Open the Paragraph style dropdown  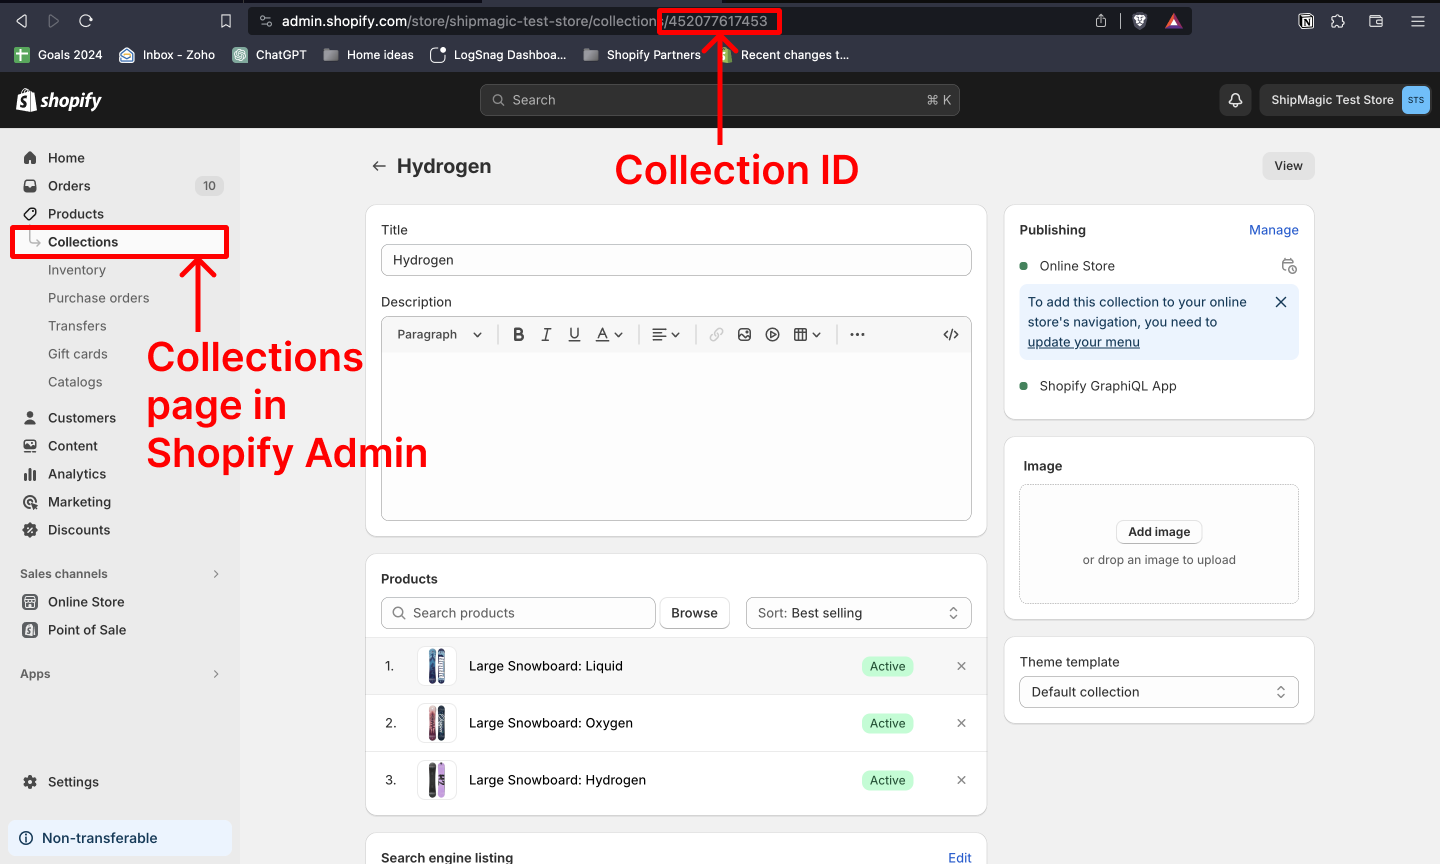[x=440, y=335]
